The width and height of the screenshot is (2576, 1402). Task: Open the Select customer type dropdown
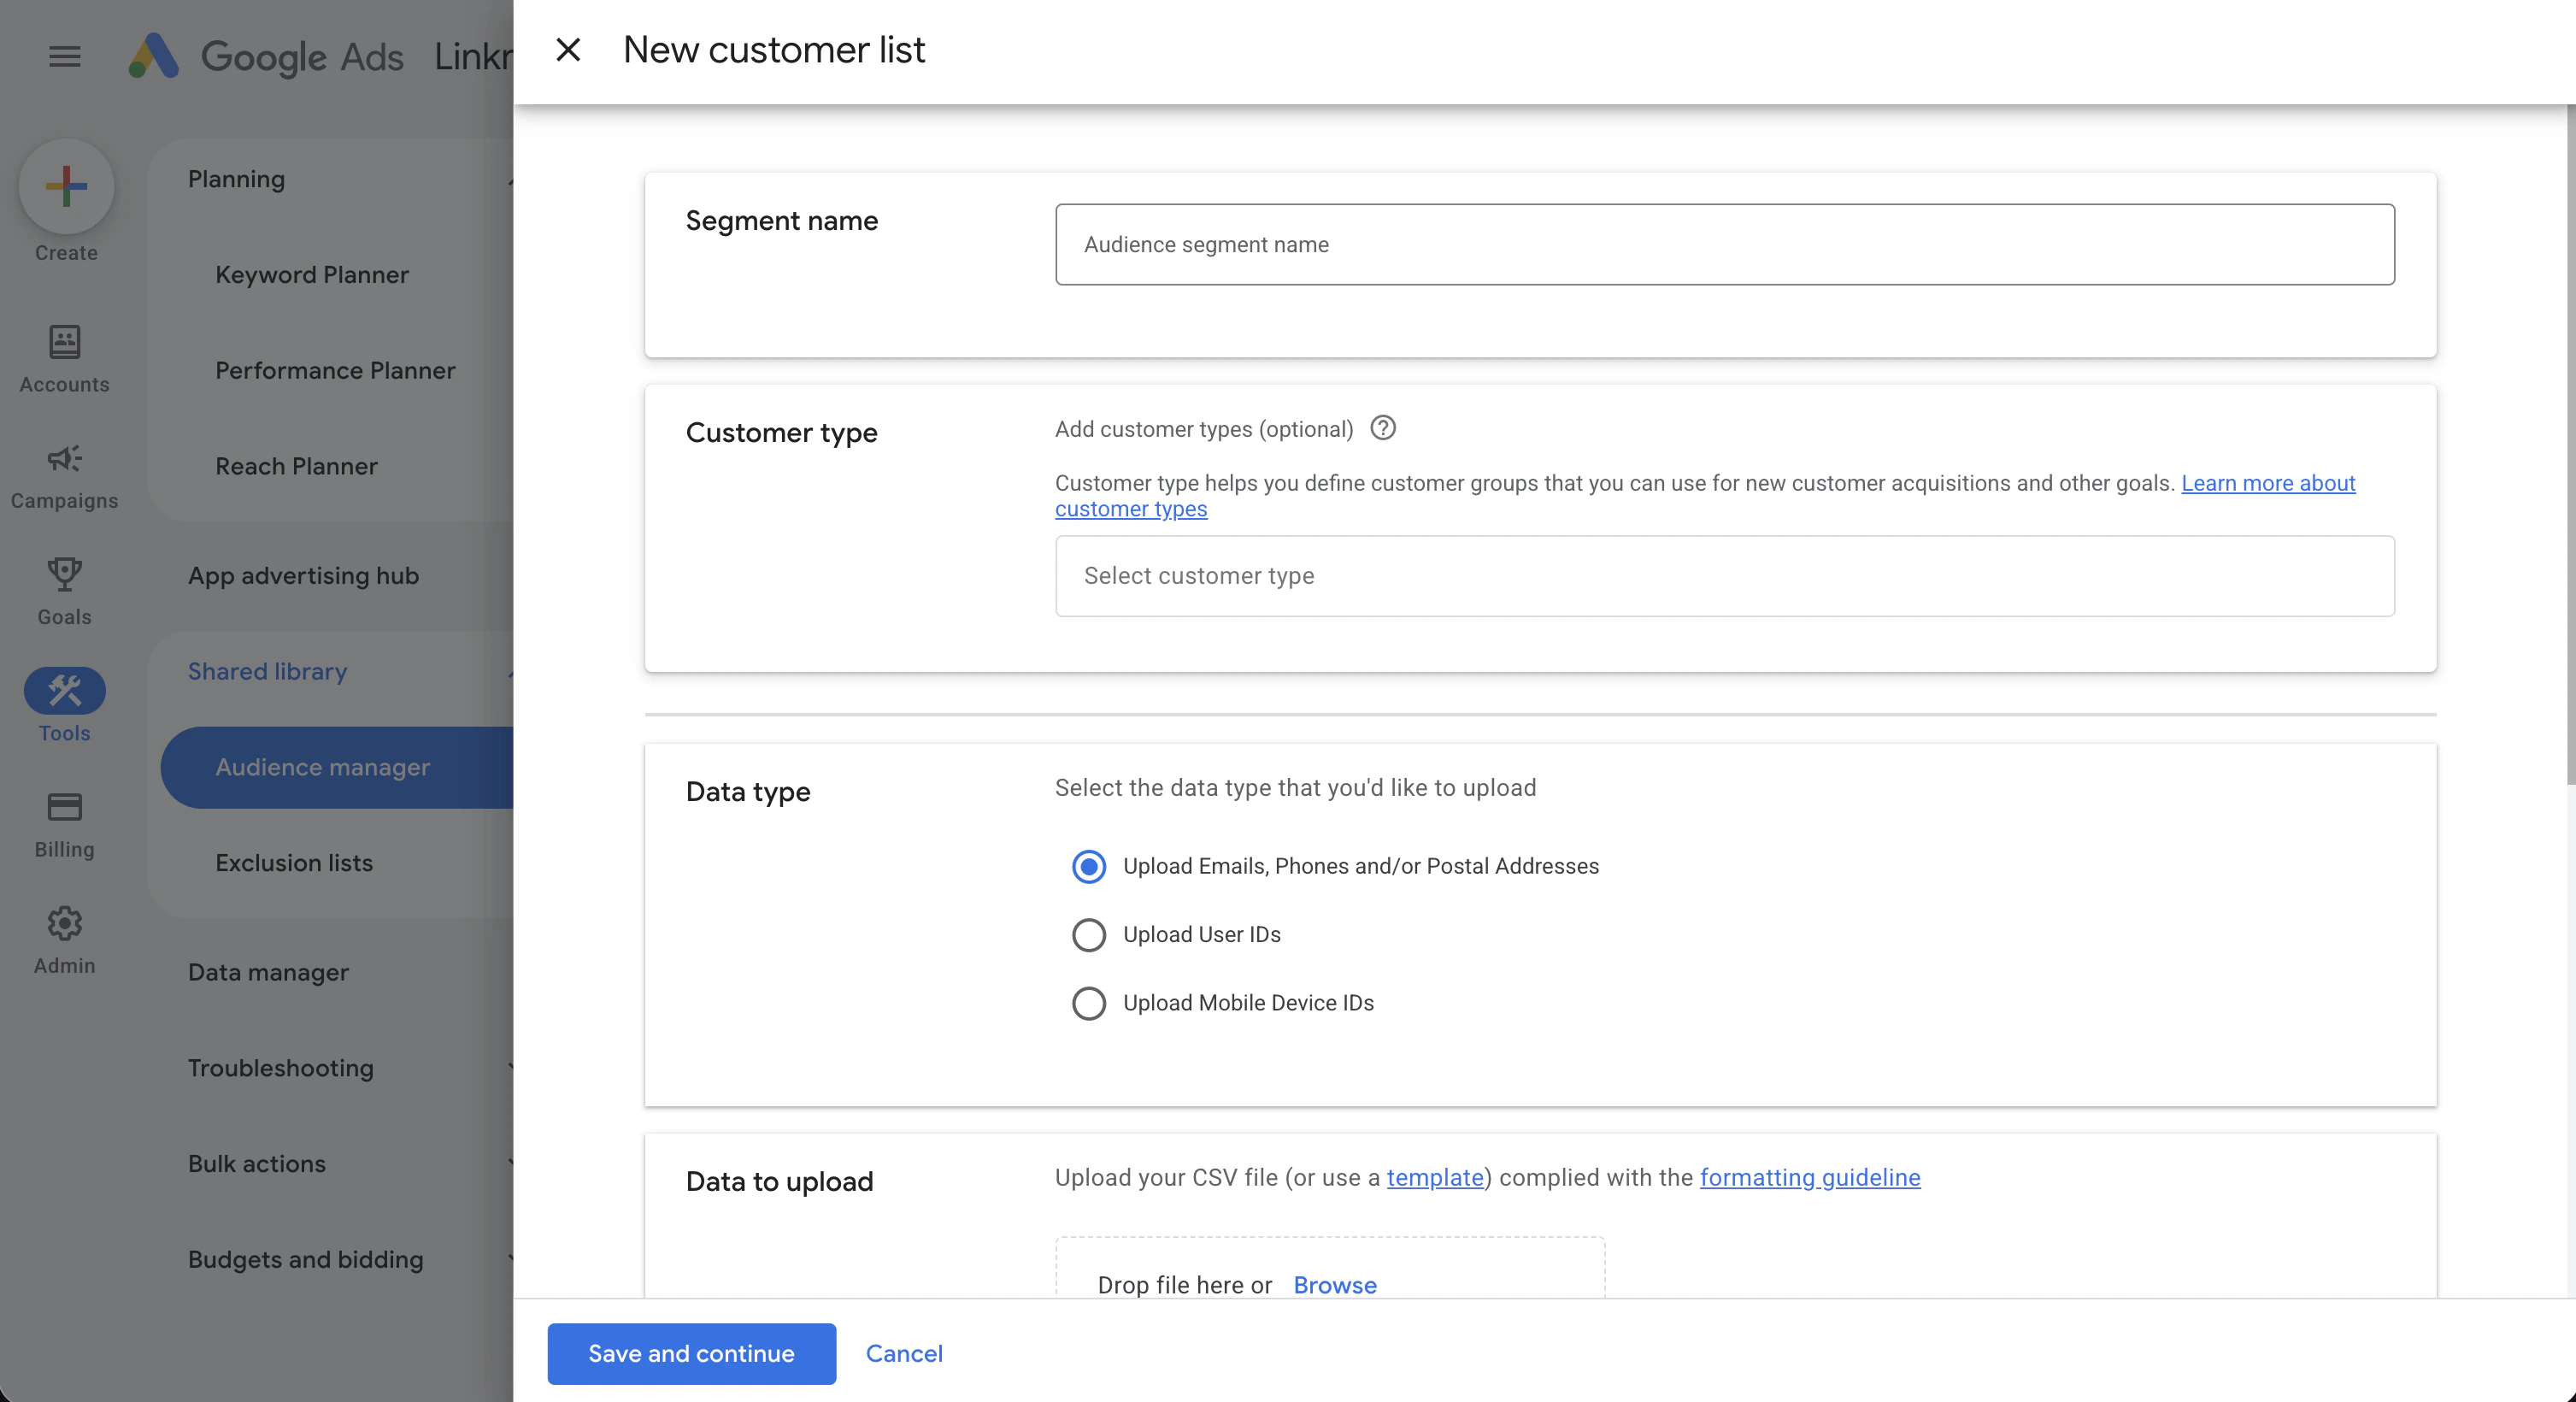point(1724,576)
